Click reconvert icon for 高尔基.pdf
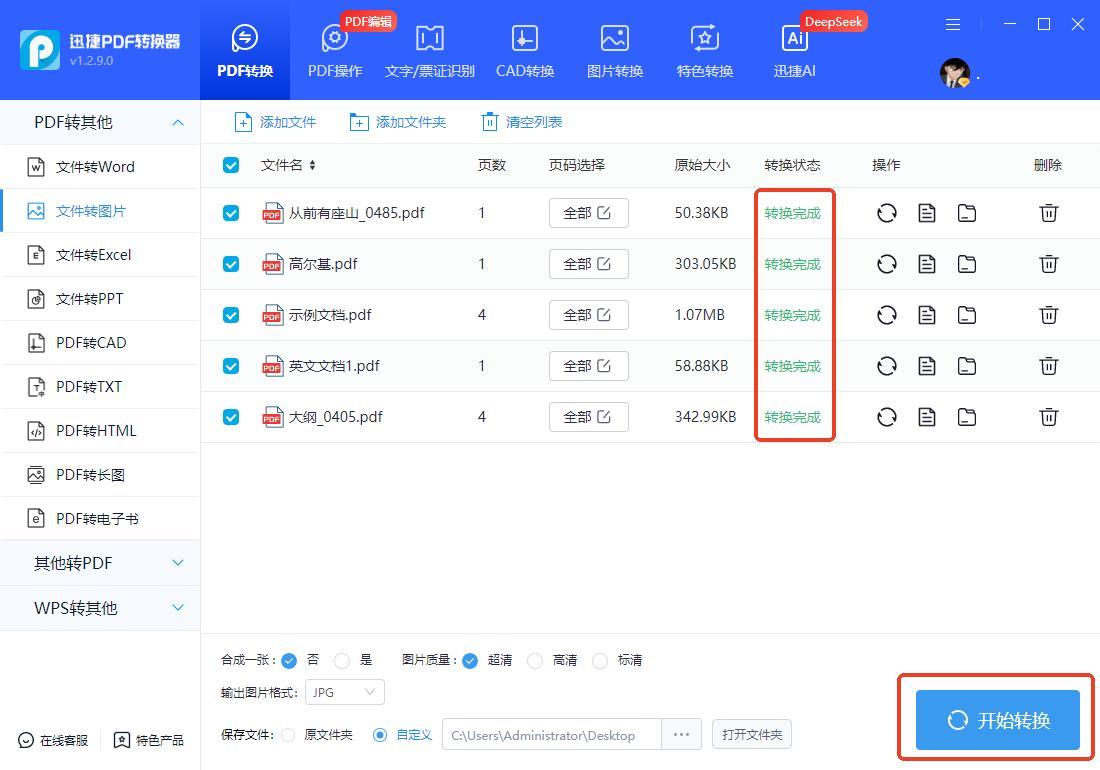Viewport: 1100px width, 770px height. (886, 264)
